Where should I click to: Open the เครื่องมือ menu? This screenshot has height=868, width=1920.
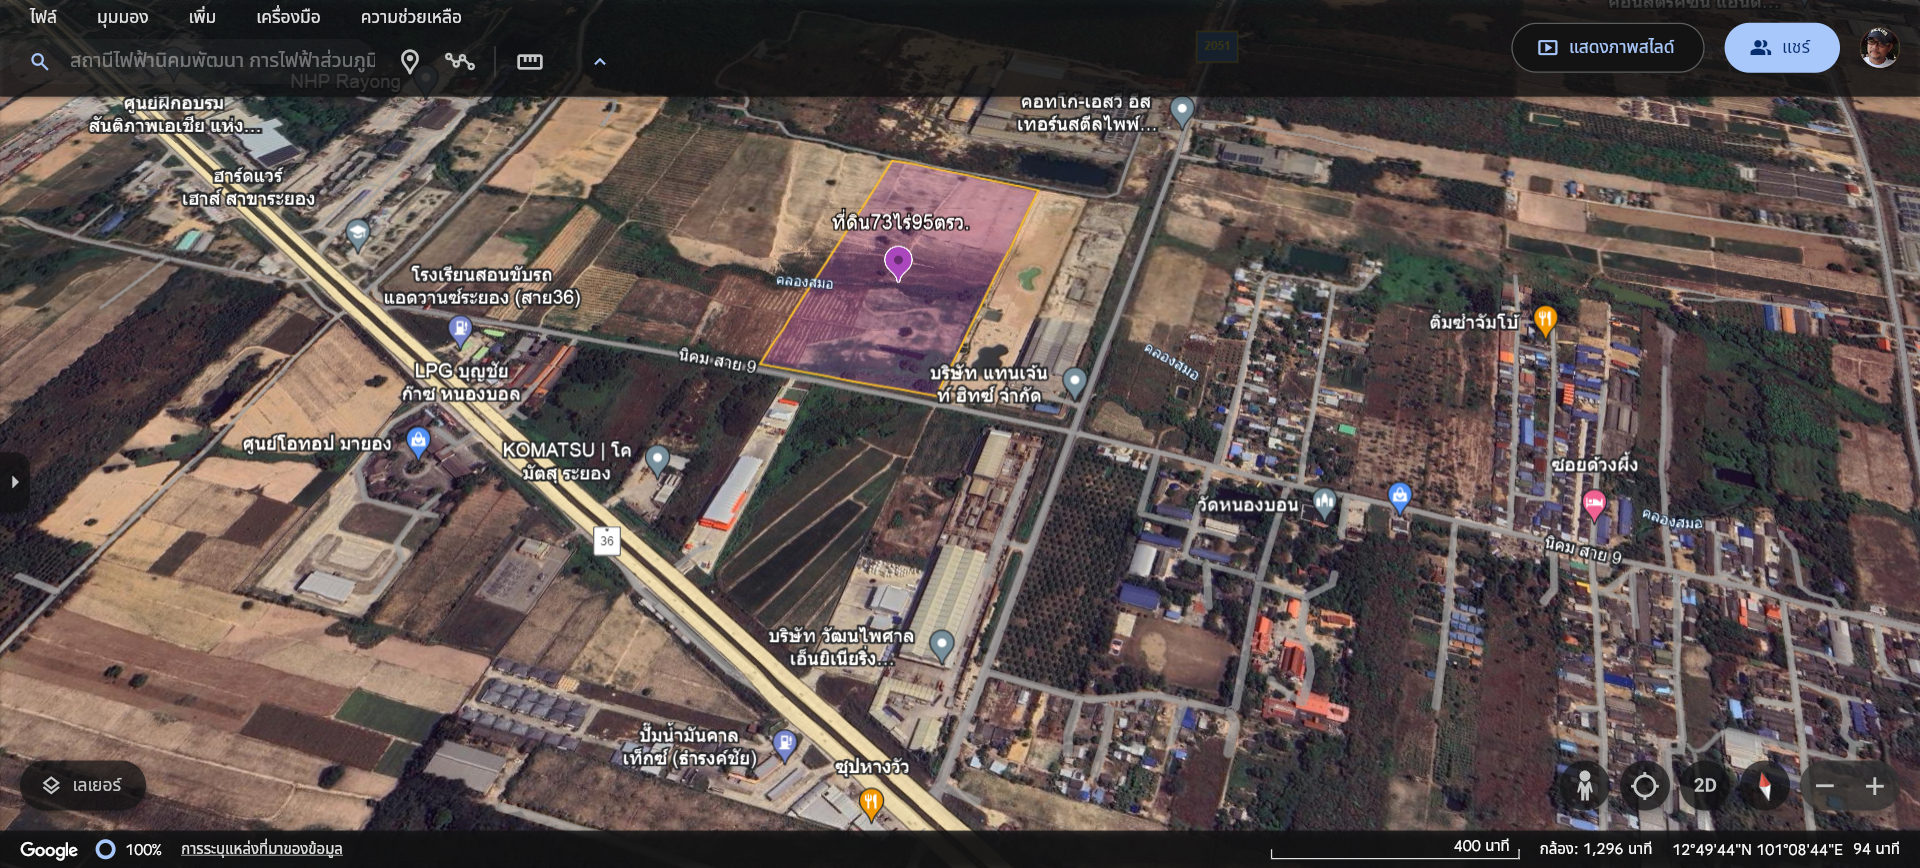[288, 17]
